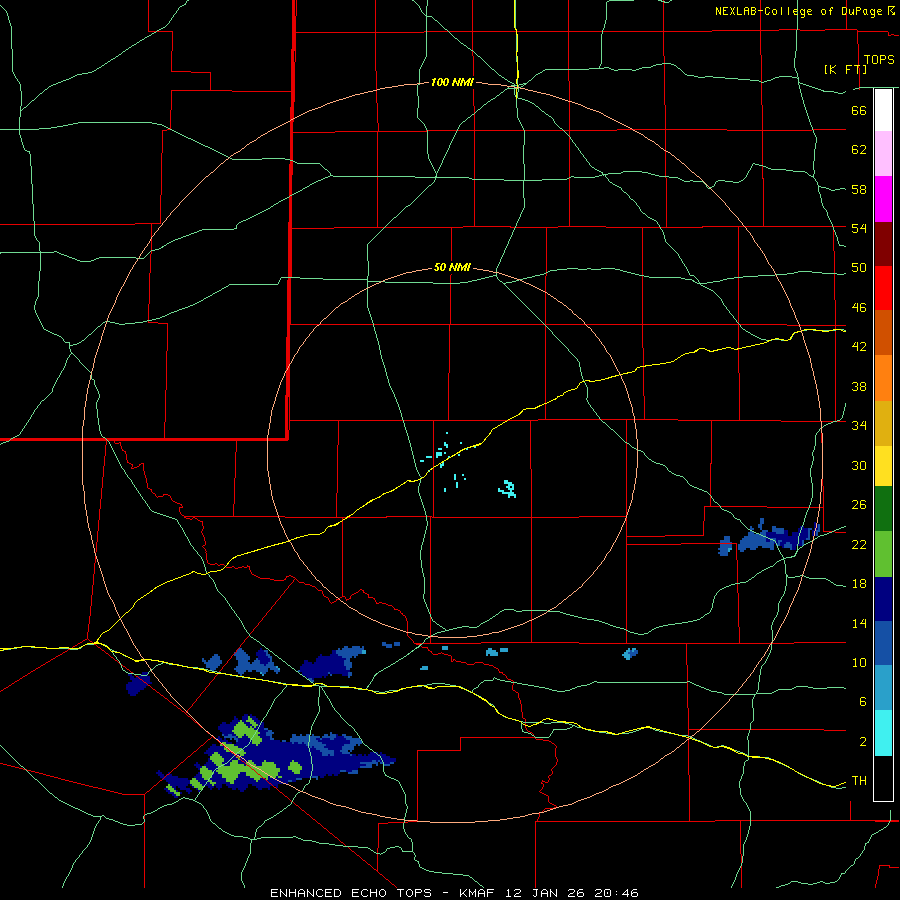Click the '18' legend value
The image size is (900, 900).
tap(859, 584)
